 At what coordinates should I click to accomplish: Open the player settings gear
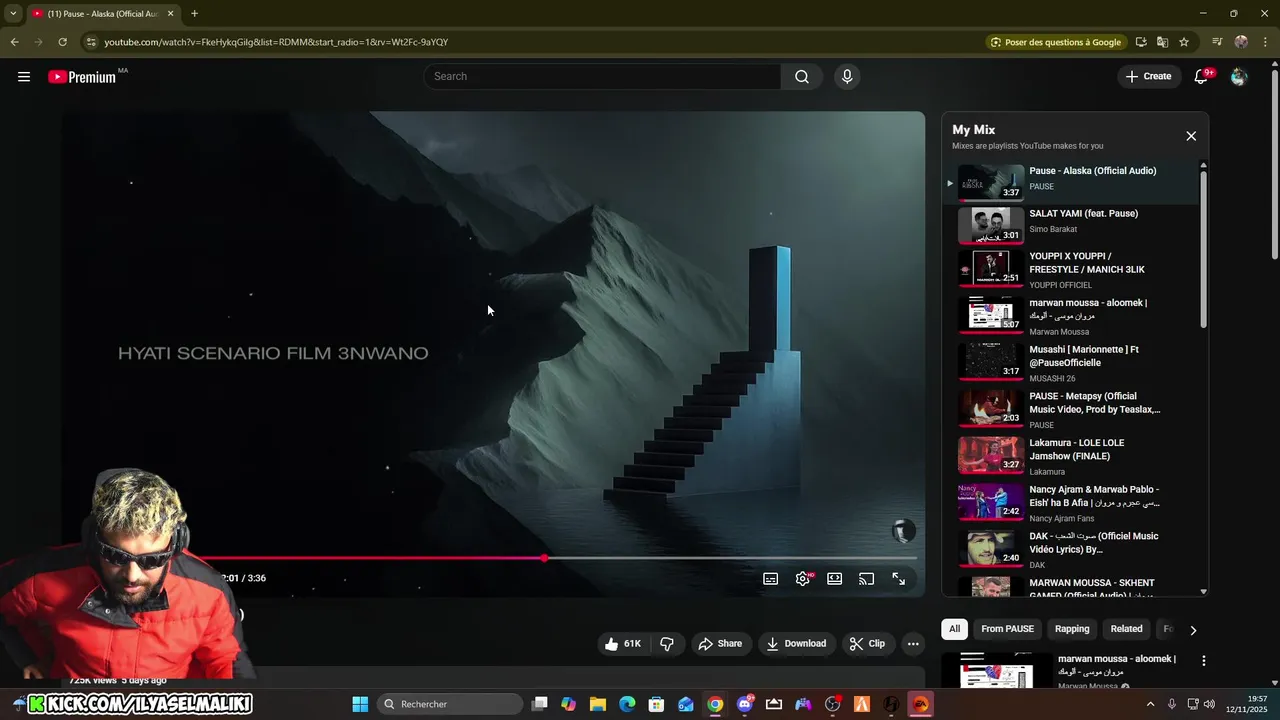pos(803,579)
